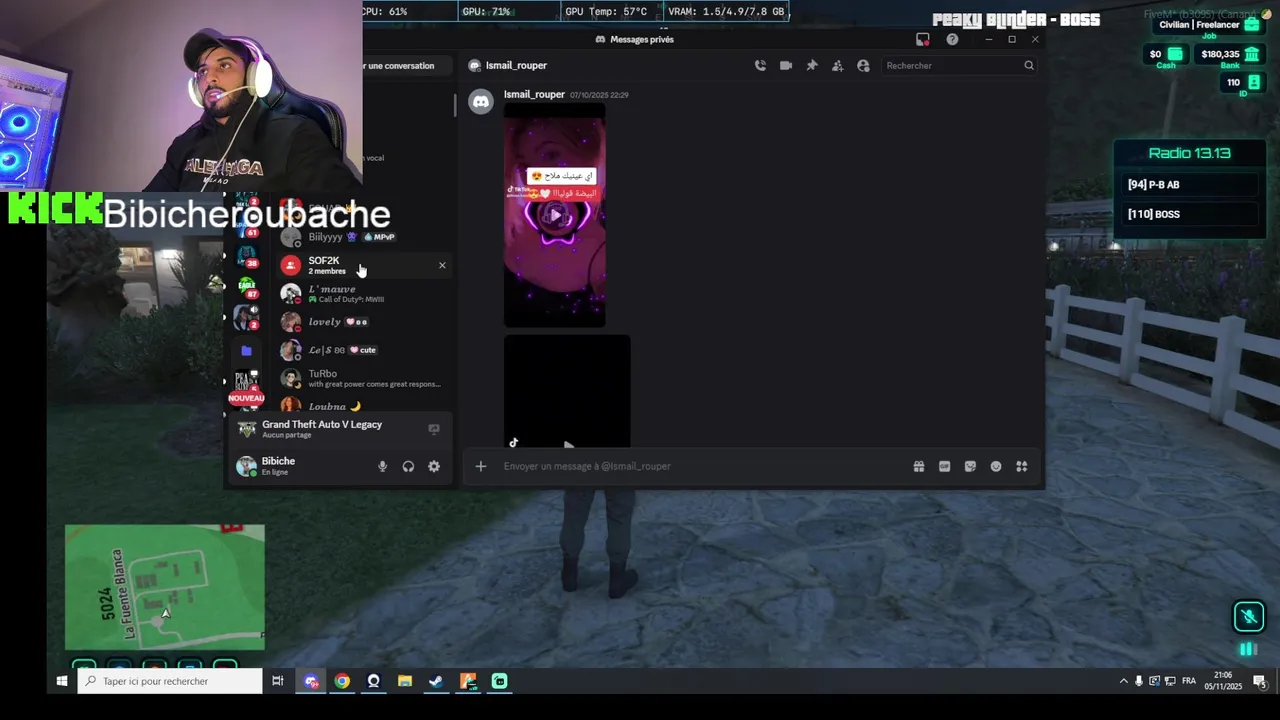This screenshot has width=1280, height=720.
Task: Click the Ismail_rouper message author name
Action: coord(534,94)
